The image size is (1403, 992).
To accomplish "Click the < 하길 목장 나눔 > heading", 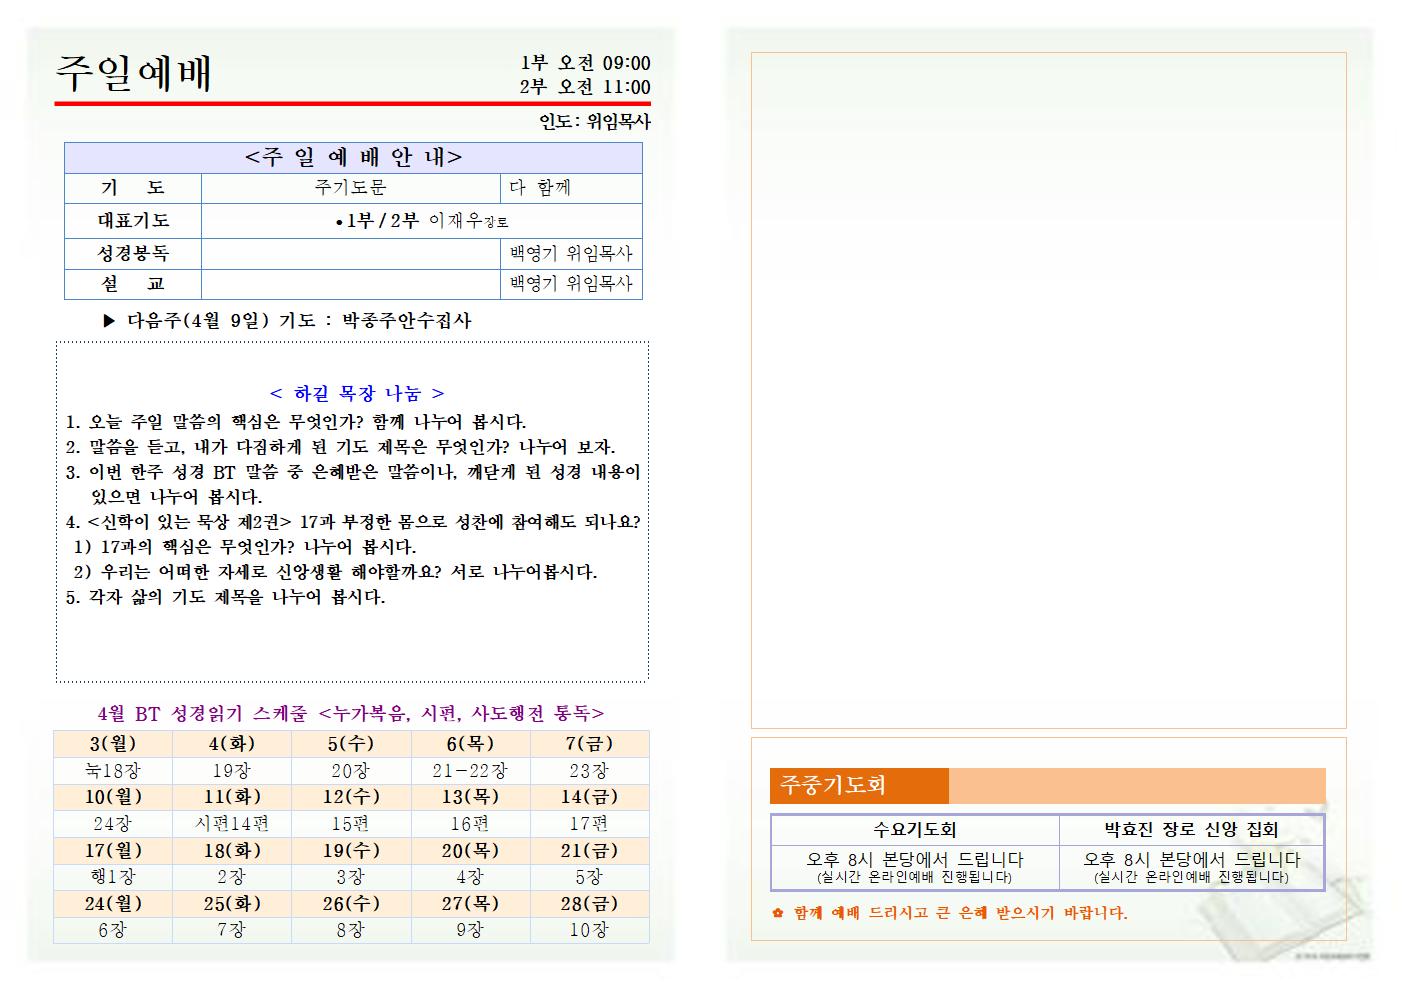I will 357,394.
